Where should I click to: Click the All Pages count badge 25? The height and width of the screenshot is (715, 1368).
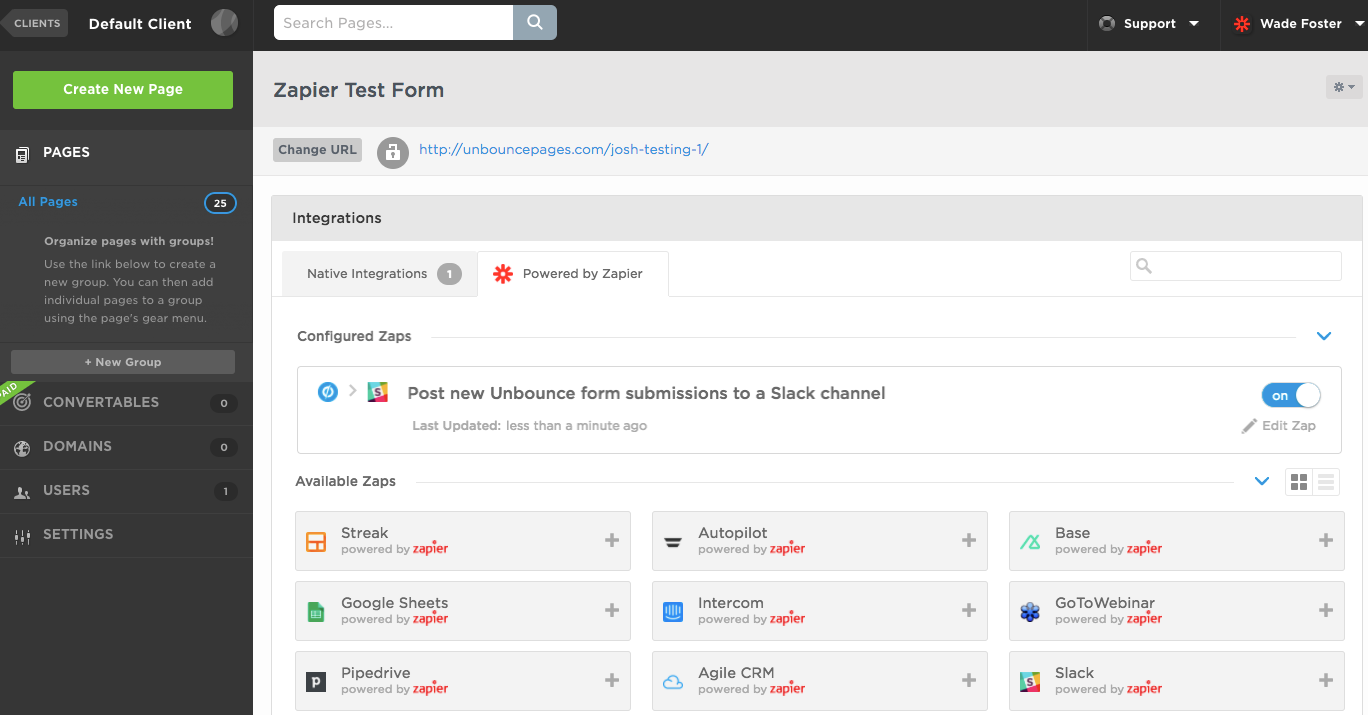tap(220, 203)
